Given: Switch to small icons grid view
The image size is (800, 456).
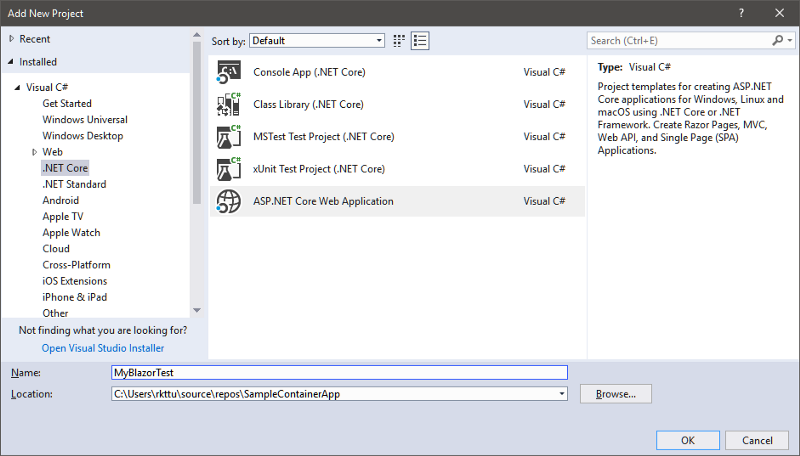Looking at the screenshot, I should [x=399, y=41].
